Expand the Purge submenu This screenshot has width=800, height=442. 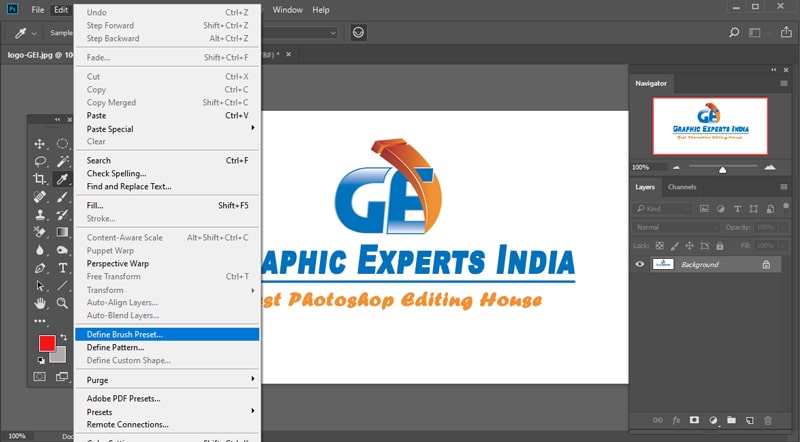pos(168,380)
